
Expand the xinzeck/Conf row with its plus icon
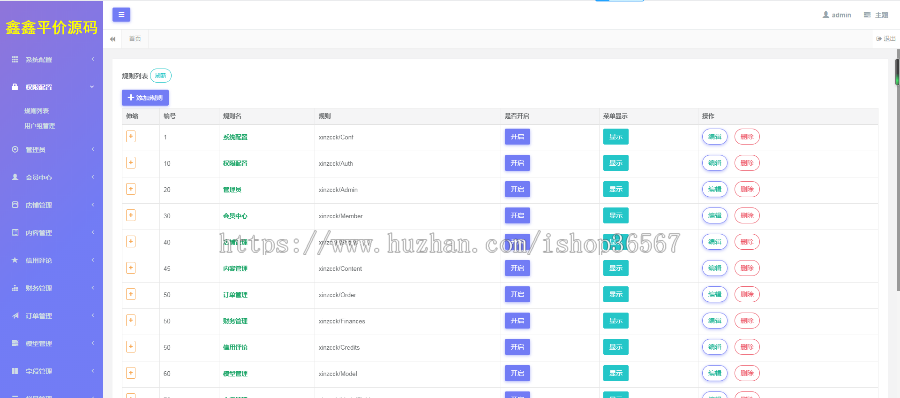point(131,137)
